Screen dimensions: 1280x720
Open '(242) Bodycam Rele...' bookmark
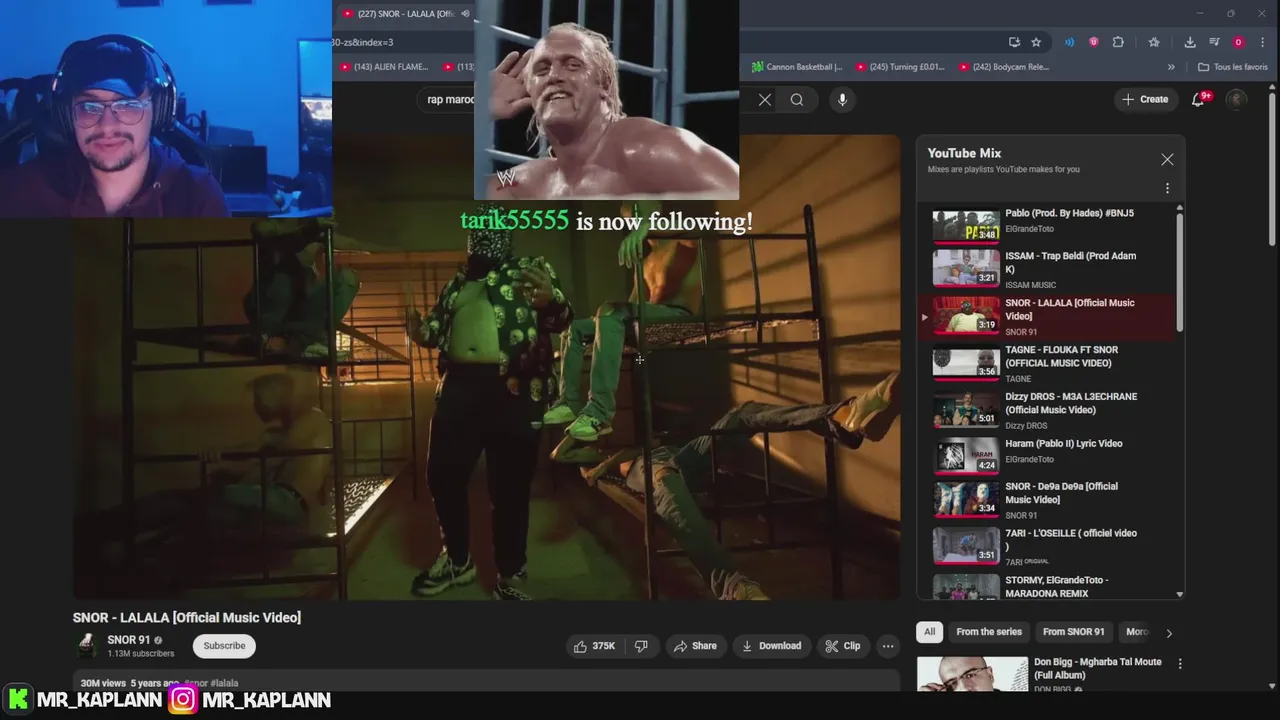pos(1003,67)
